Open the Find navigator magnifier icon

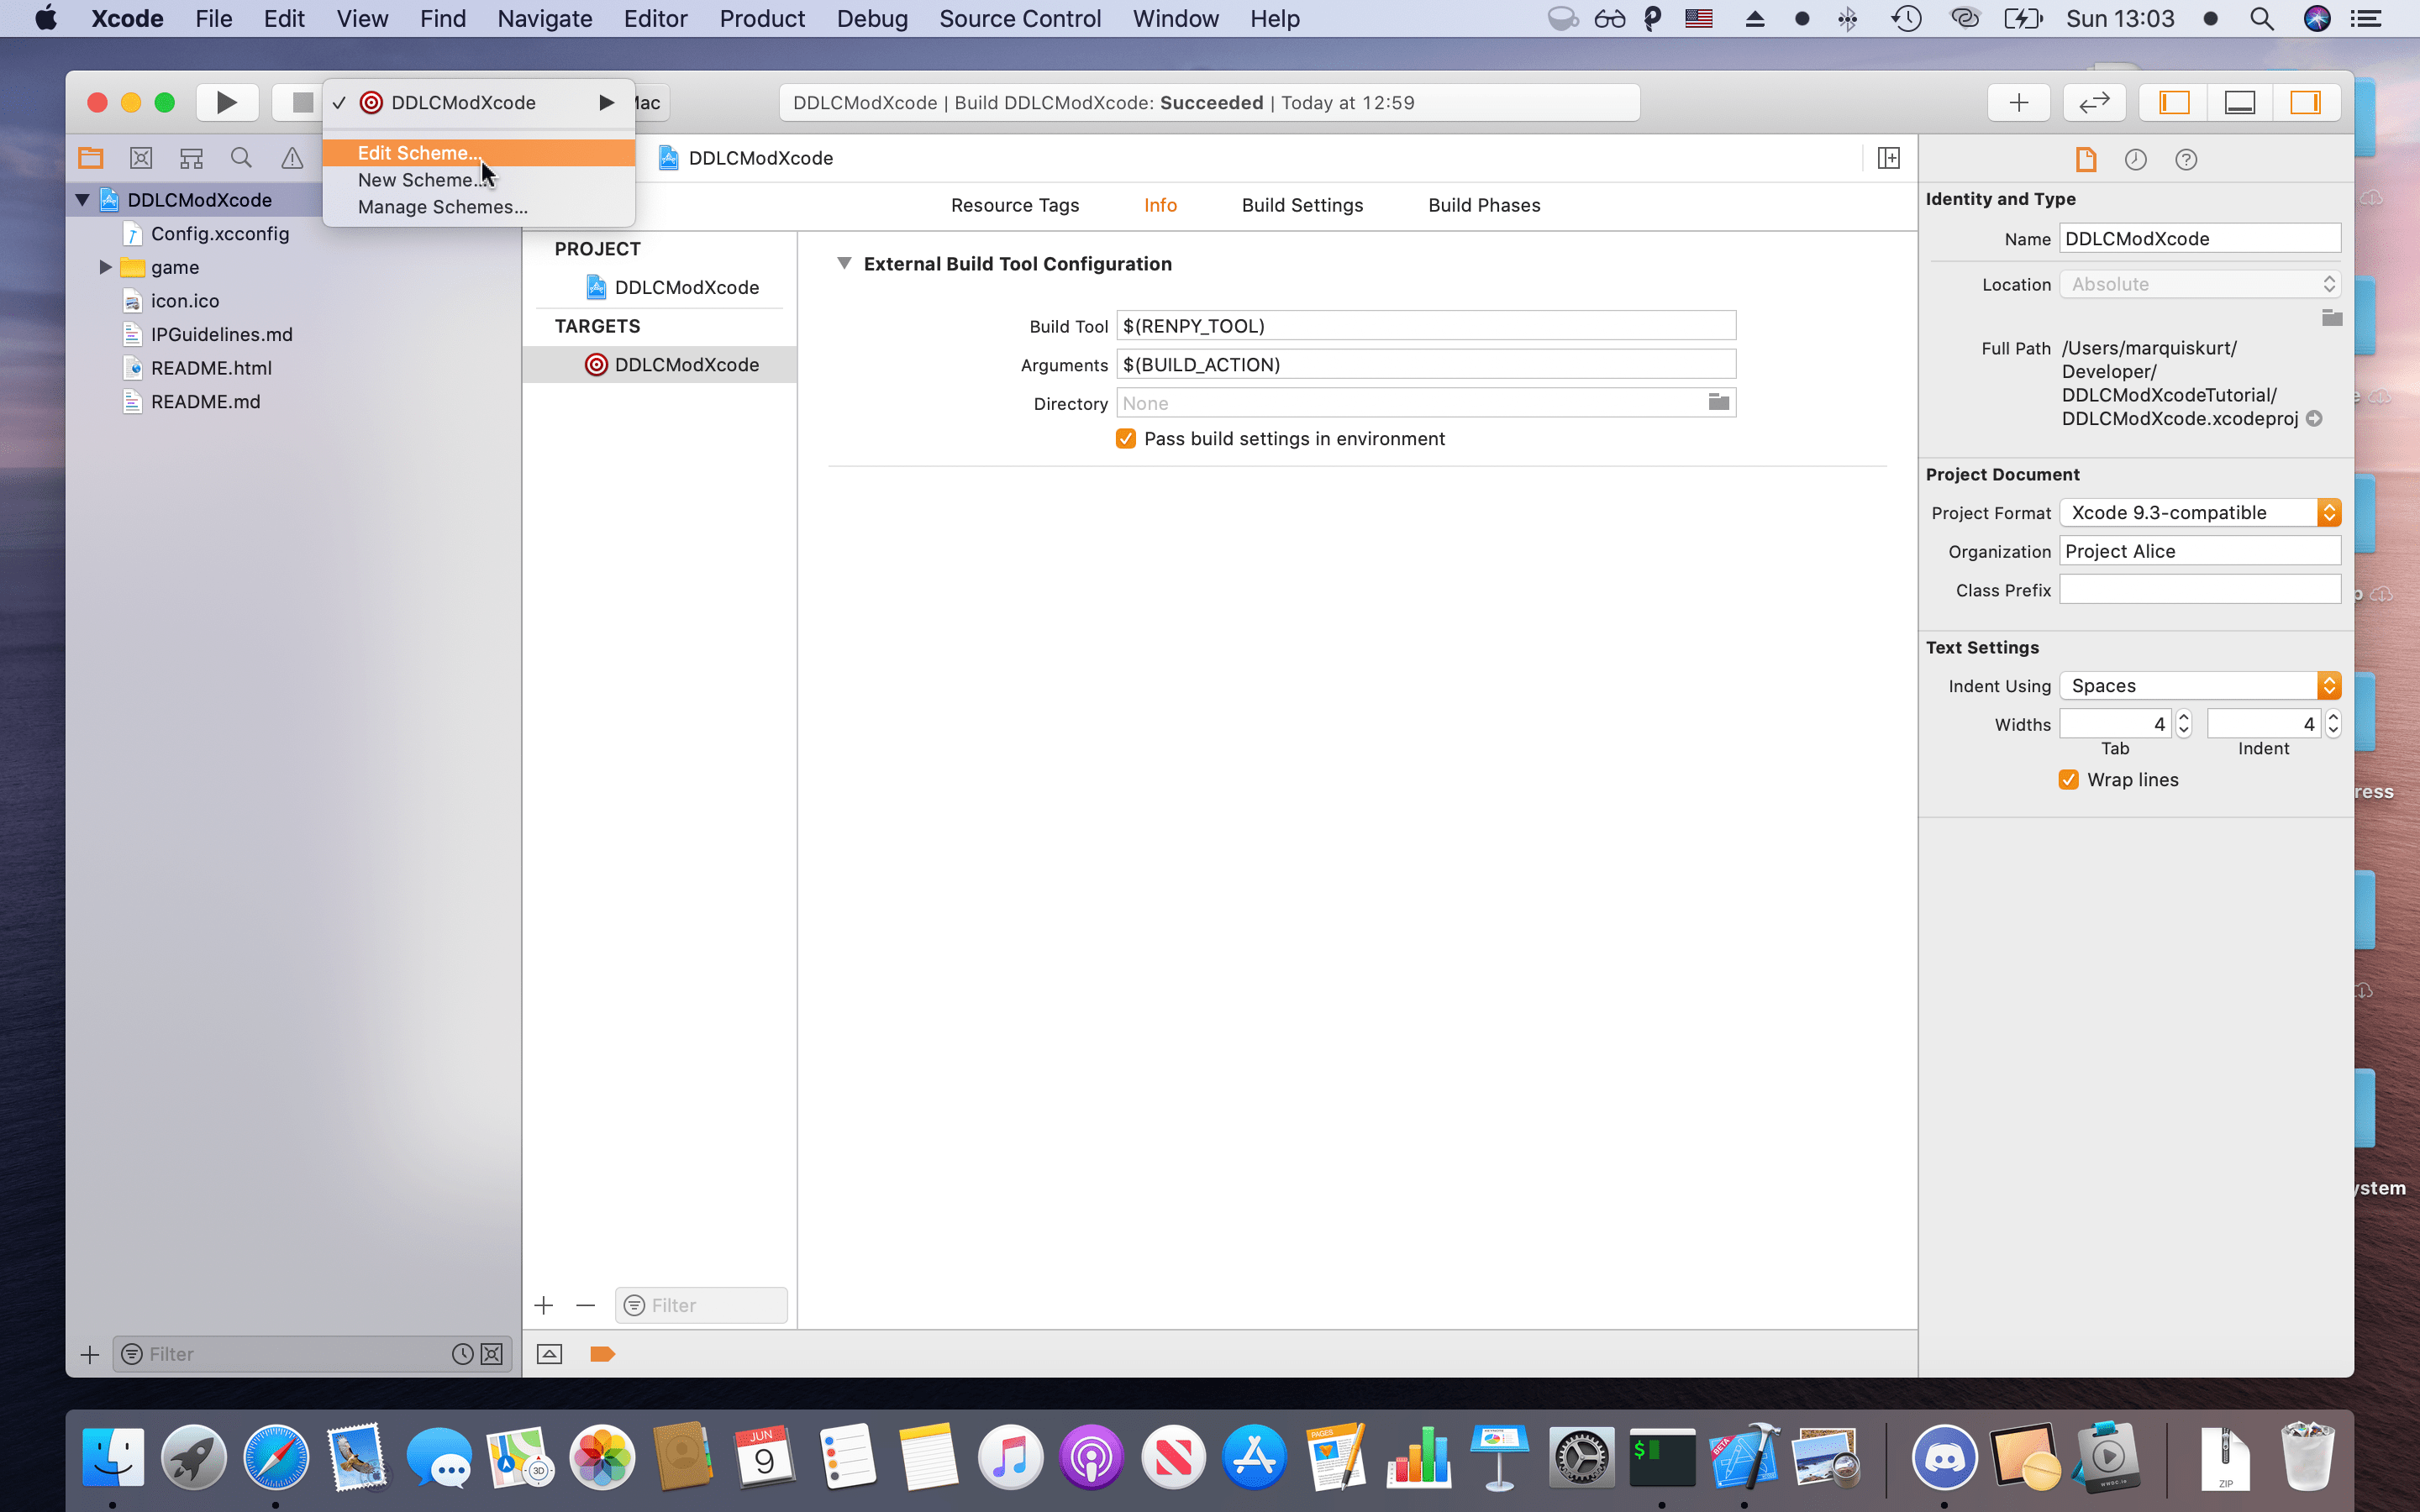(x=241, y=158)
